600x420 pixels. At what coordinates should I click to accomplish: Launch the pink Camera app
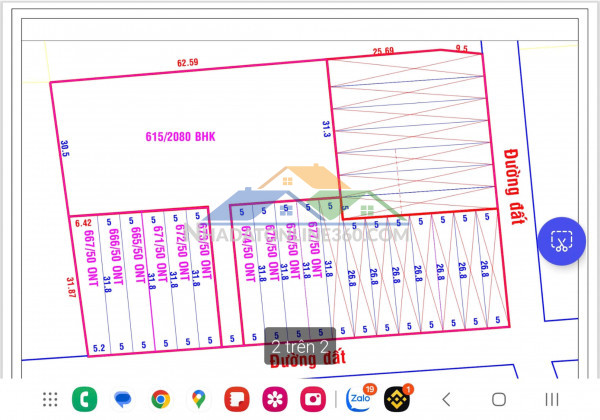pyautogui.click(x=313, y=399)
